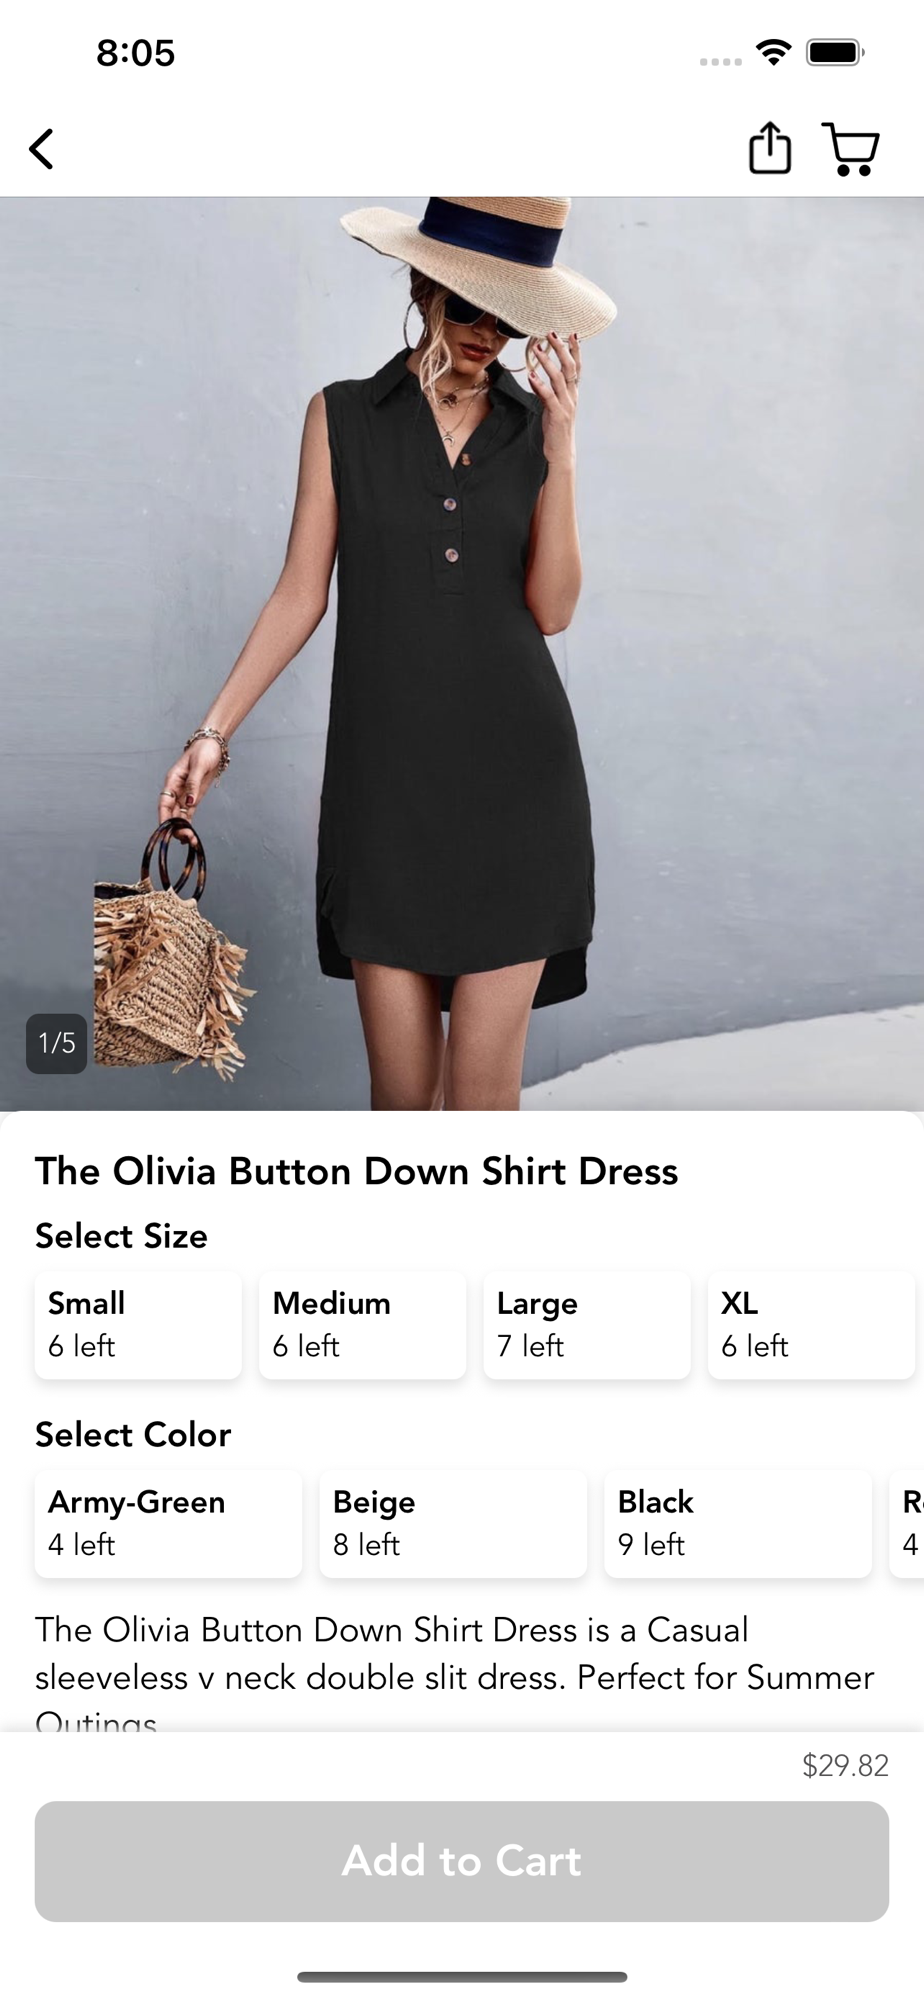Select size Medium
924x2000 pixels.
click(362, 1324)
